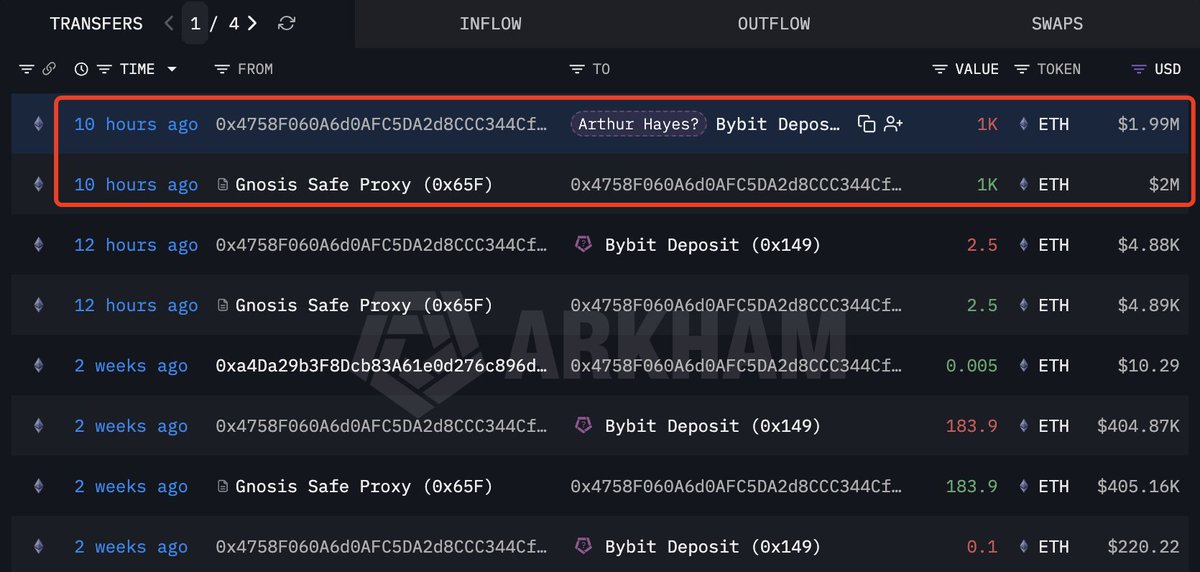The width and height of the screenshot is (1200, 572).
Task: Open Gnosis Safe Proxy in second row
Action: [363, 184]
